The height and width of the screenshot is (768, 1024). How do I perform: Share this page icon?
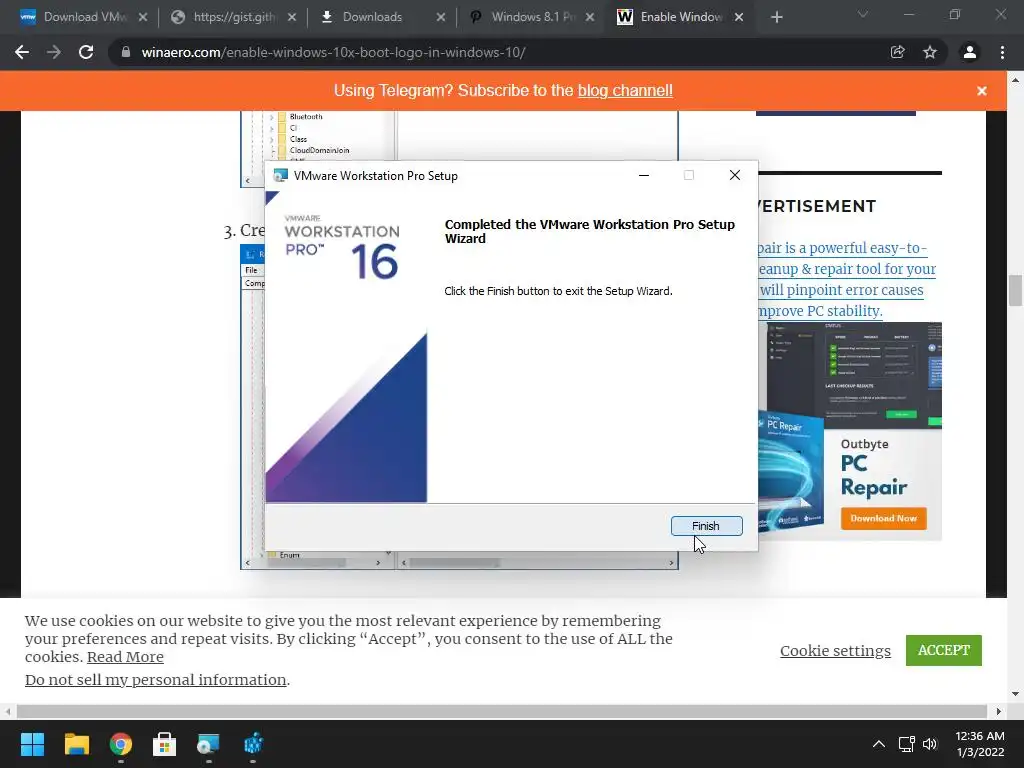[x=898, y=52]
